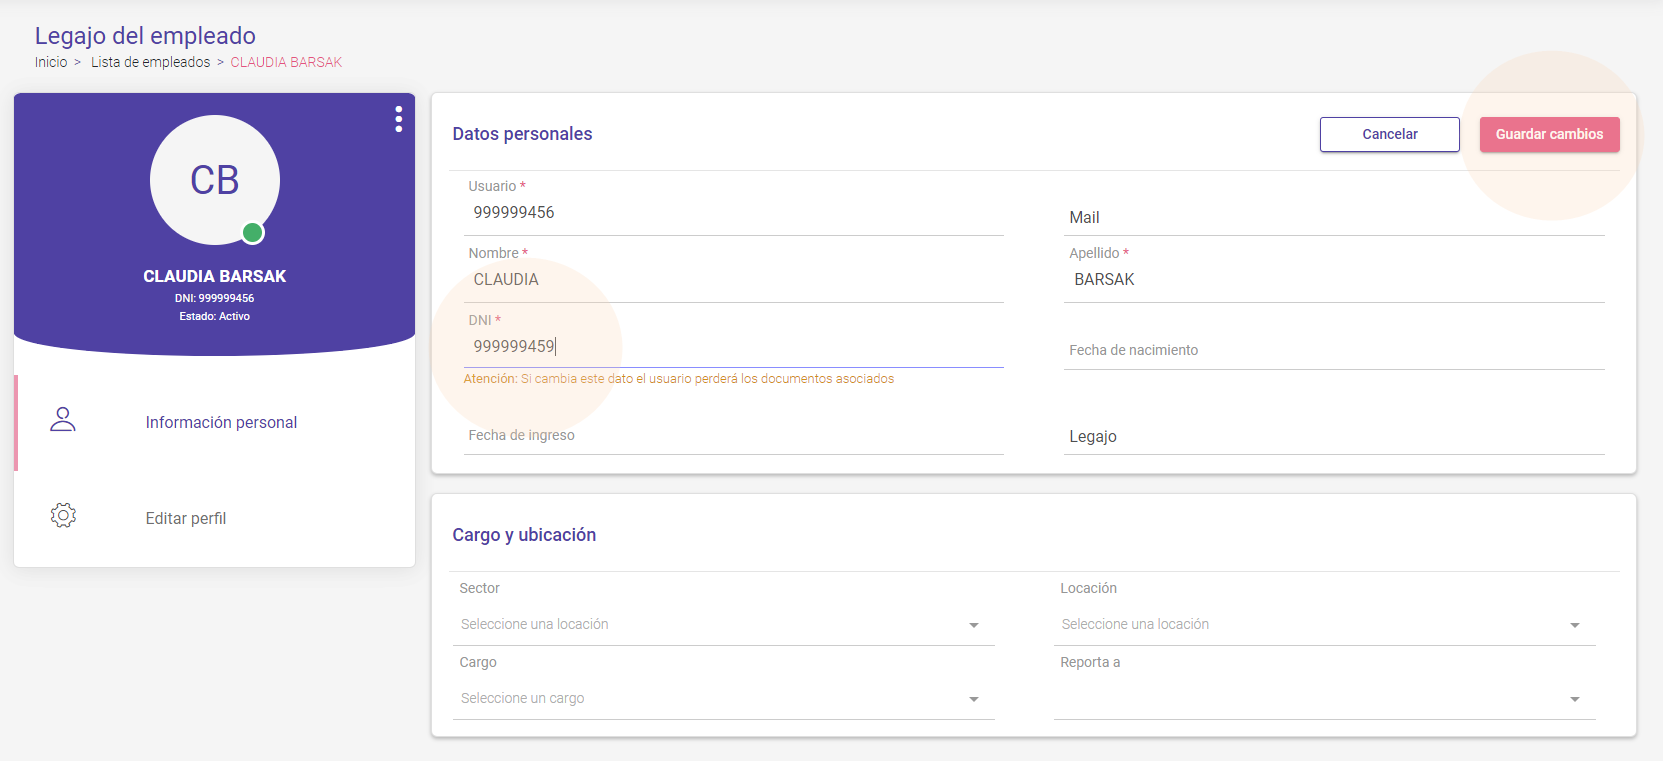Click the gear icon beside Editar perfil
The width and height of the screenshot is (1663, 761).
pos(63,515)
